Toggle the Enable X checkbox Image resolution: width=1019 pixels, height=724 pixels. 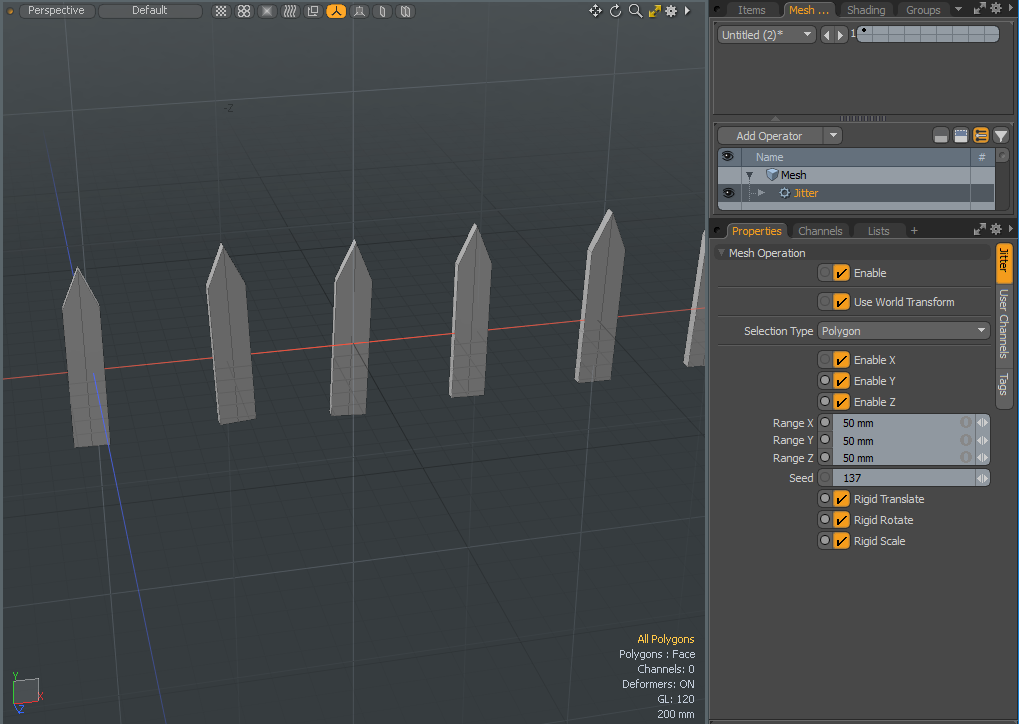[x=841, y=360]
